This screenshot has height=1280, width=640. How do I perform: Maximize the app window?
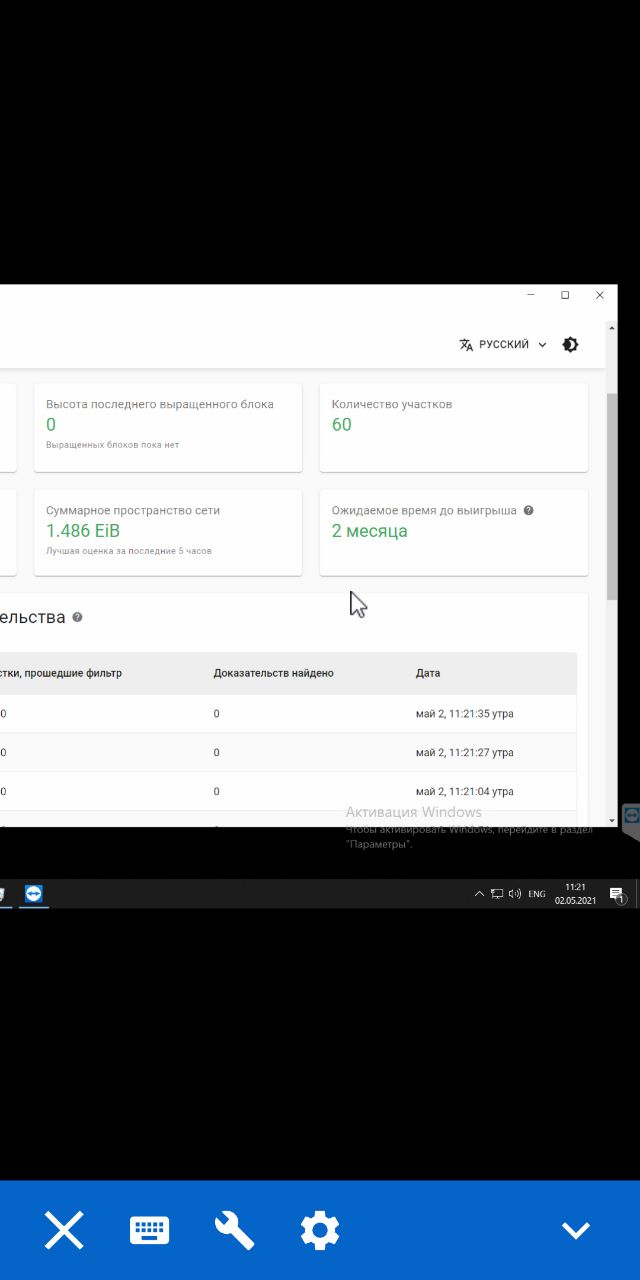(x=565, y=295)
